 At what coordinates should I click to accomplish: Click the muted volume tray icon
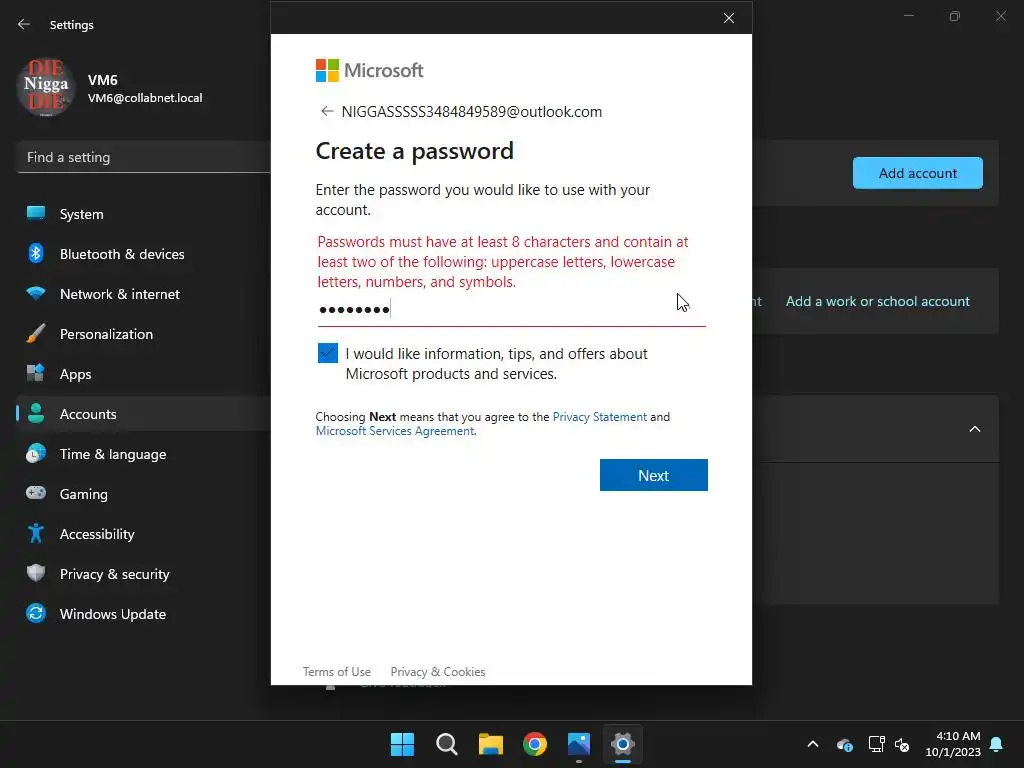click(x=902, y=744)
